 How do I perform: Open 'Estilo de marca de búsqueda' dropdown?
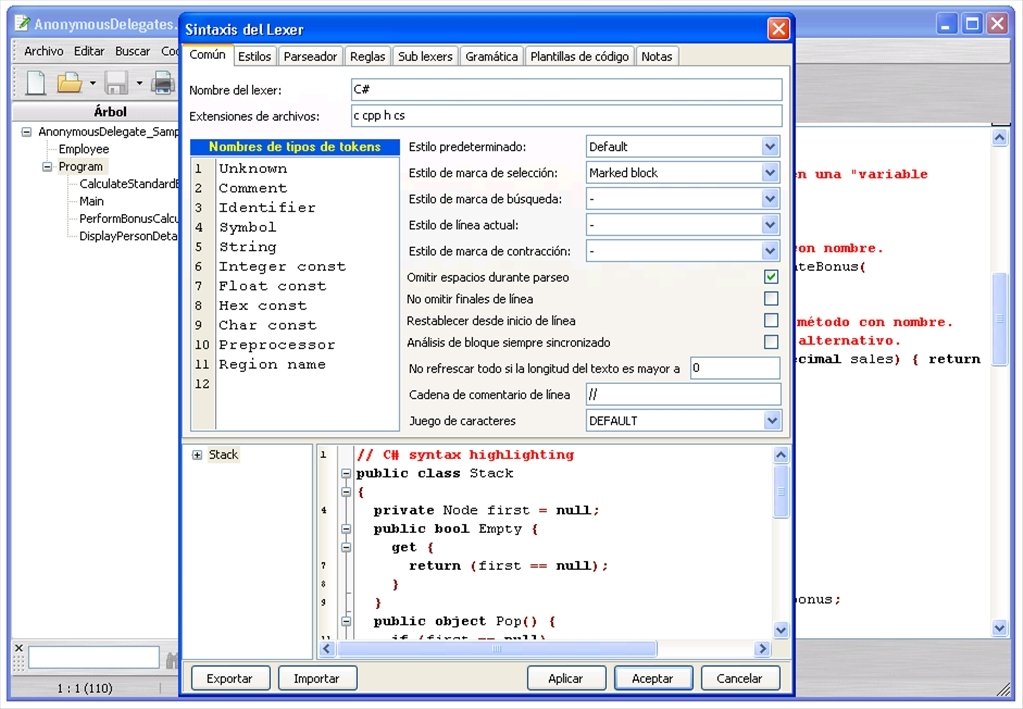[x=770, y=199]
